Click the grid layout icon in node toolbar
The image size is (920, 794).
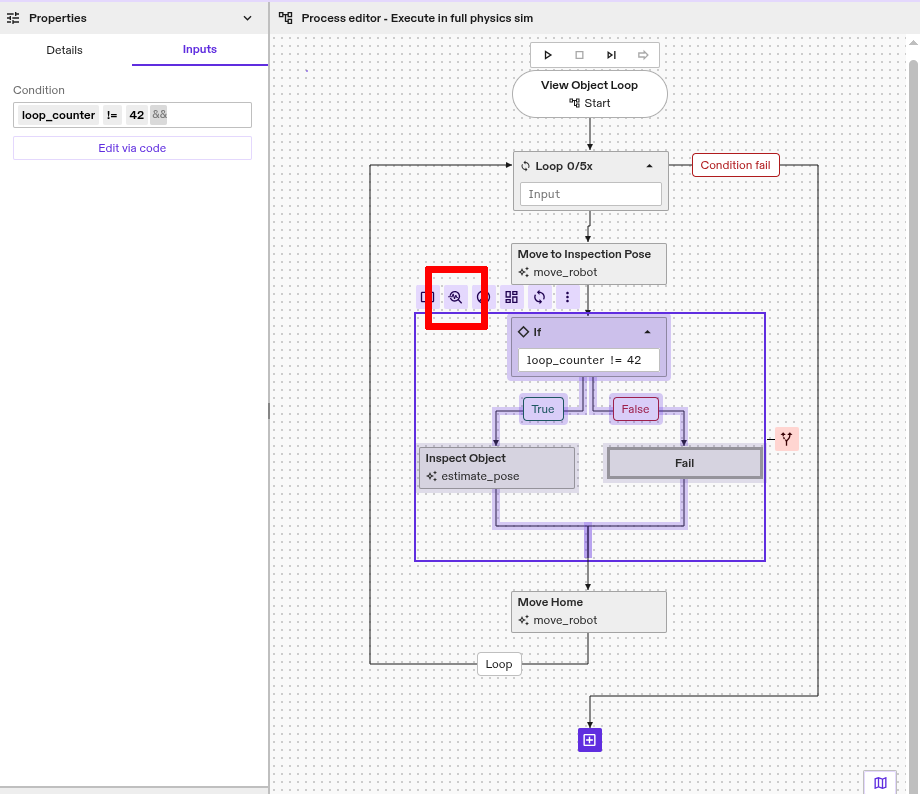[512, 297]
